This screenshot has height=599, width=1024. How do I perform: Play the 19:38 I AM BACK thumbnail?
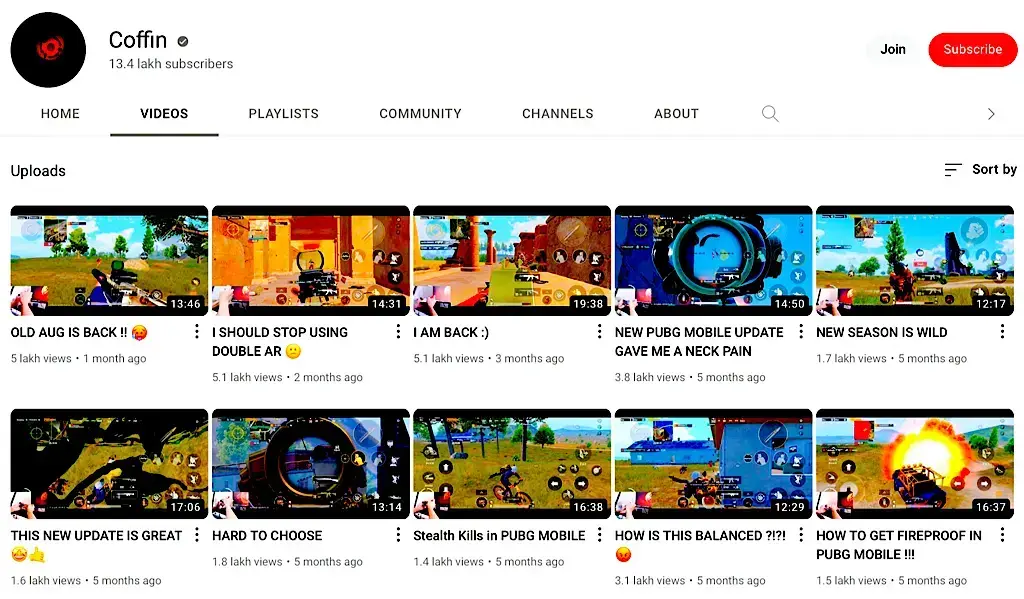click(x=512, y=261)
